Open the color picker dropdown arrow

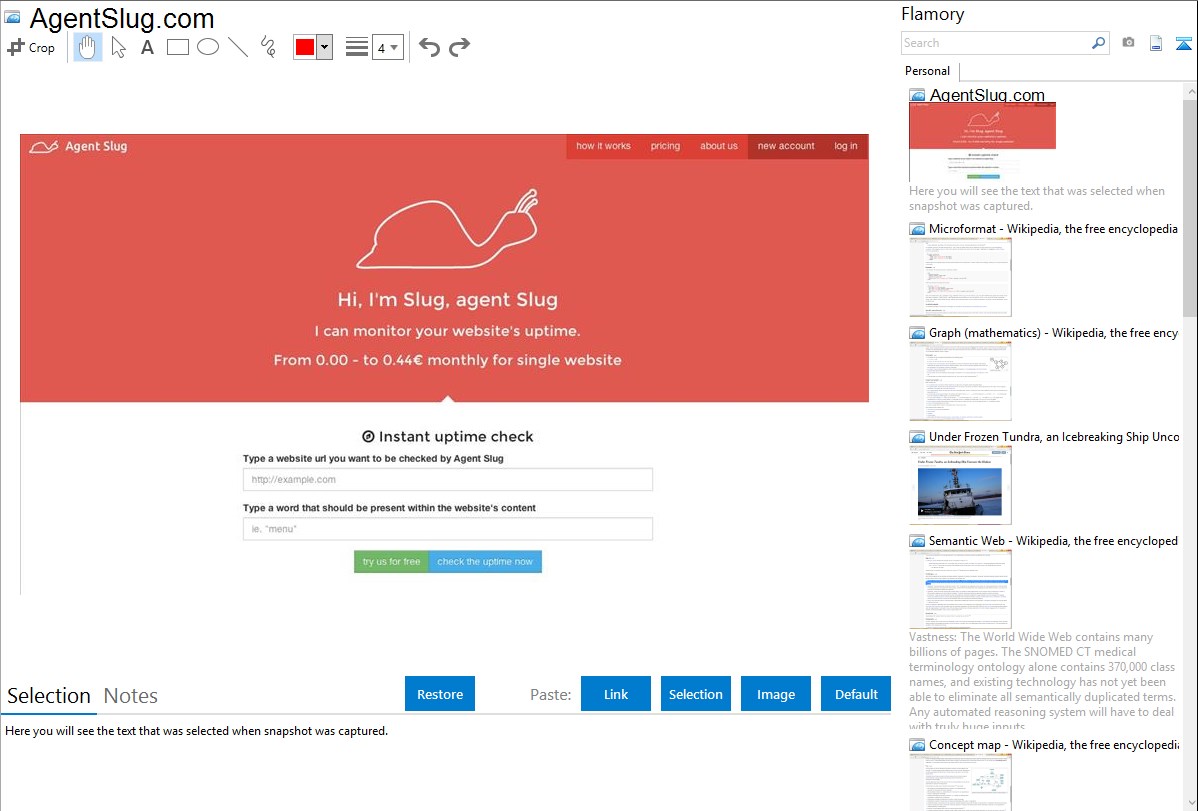[324, 47]
